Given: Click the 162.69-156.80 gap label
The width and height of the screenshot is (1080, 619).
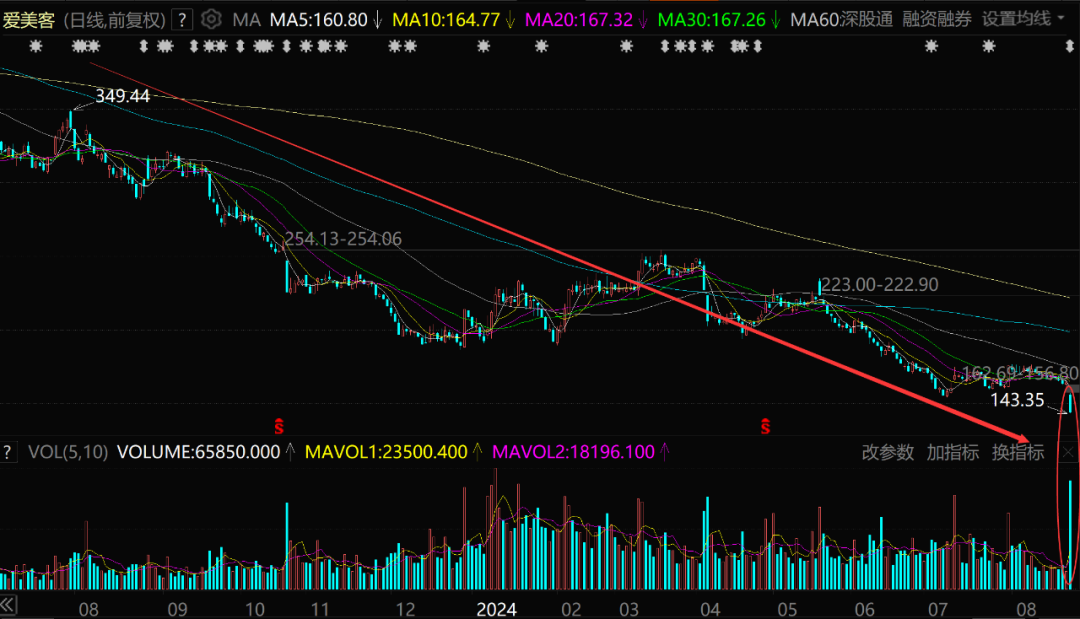Looking at the screenshot, I should [1020, 374].
